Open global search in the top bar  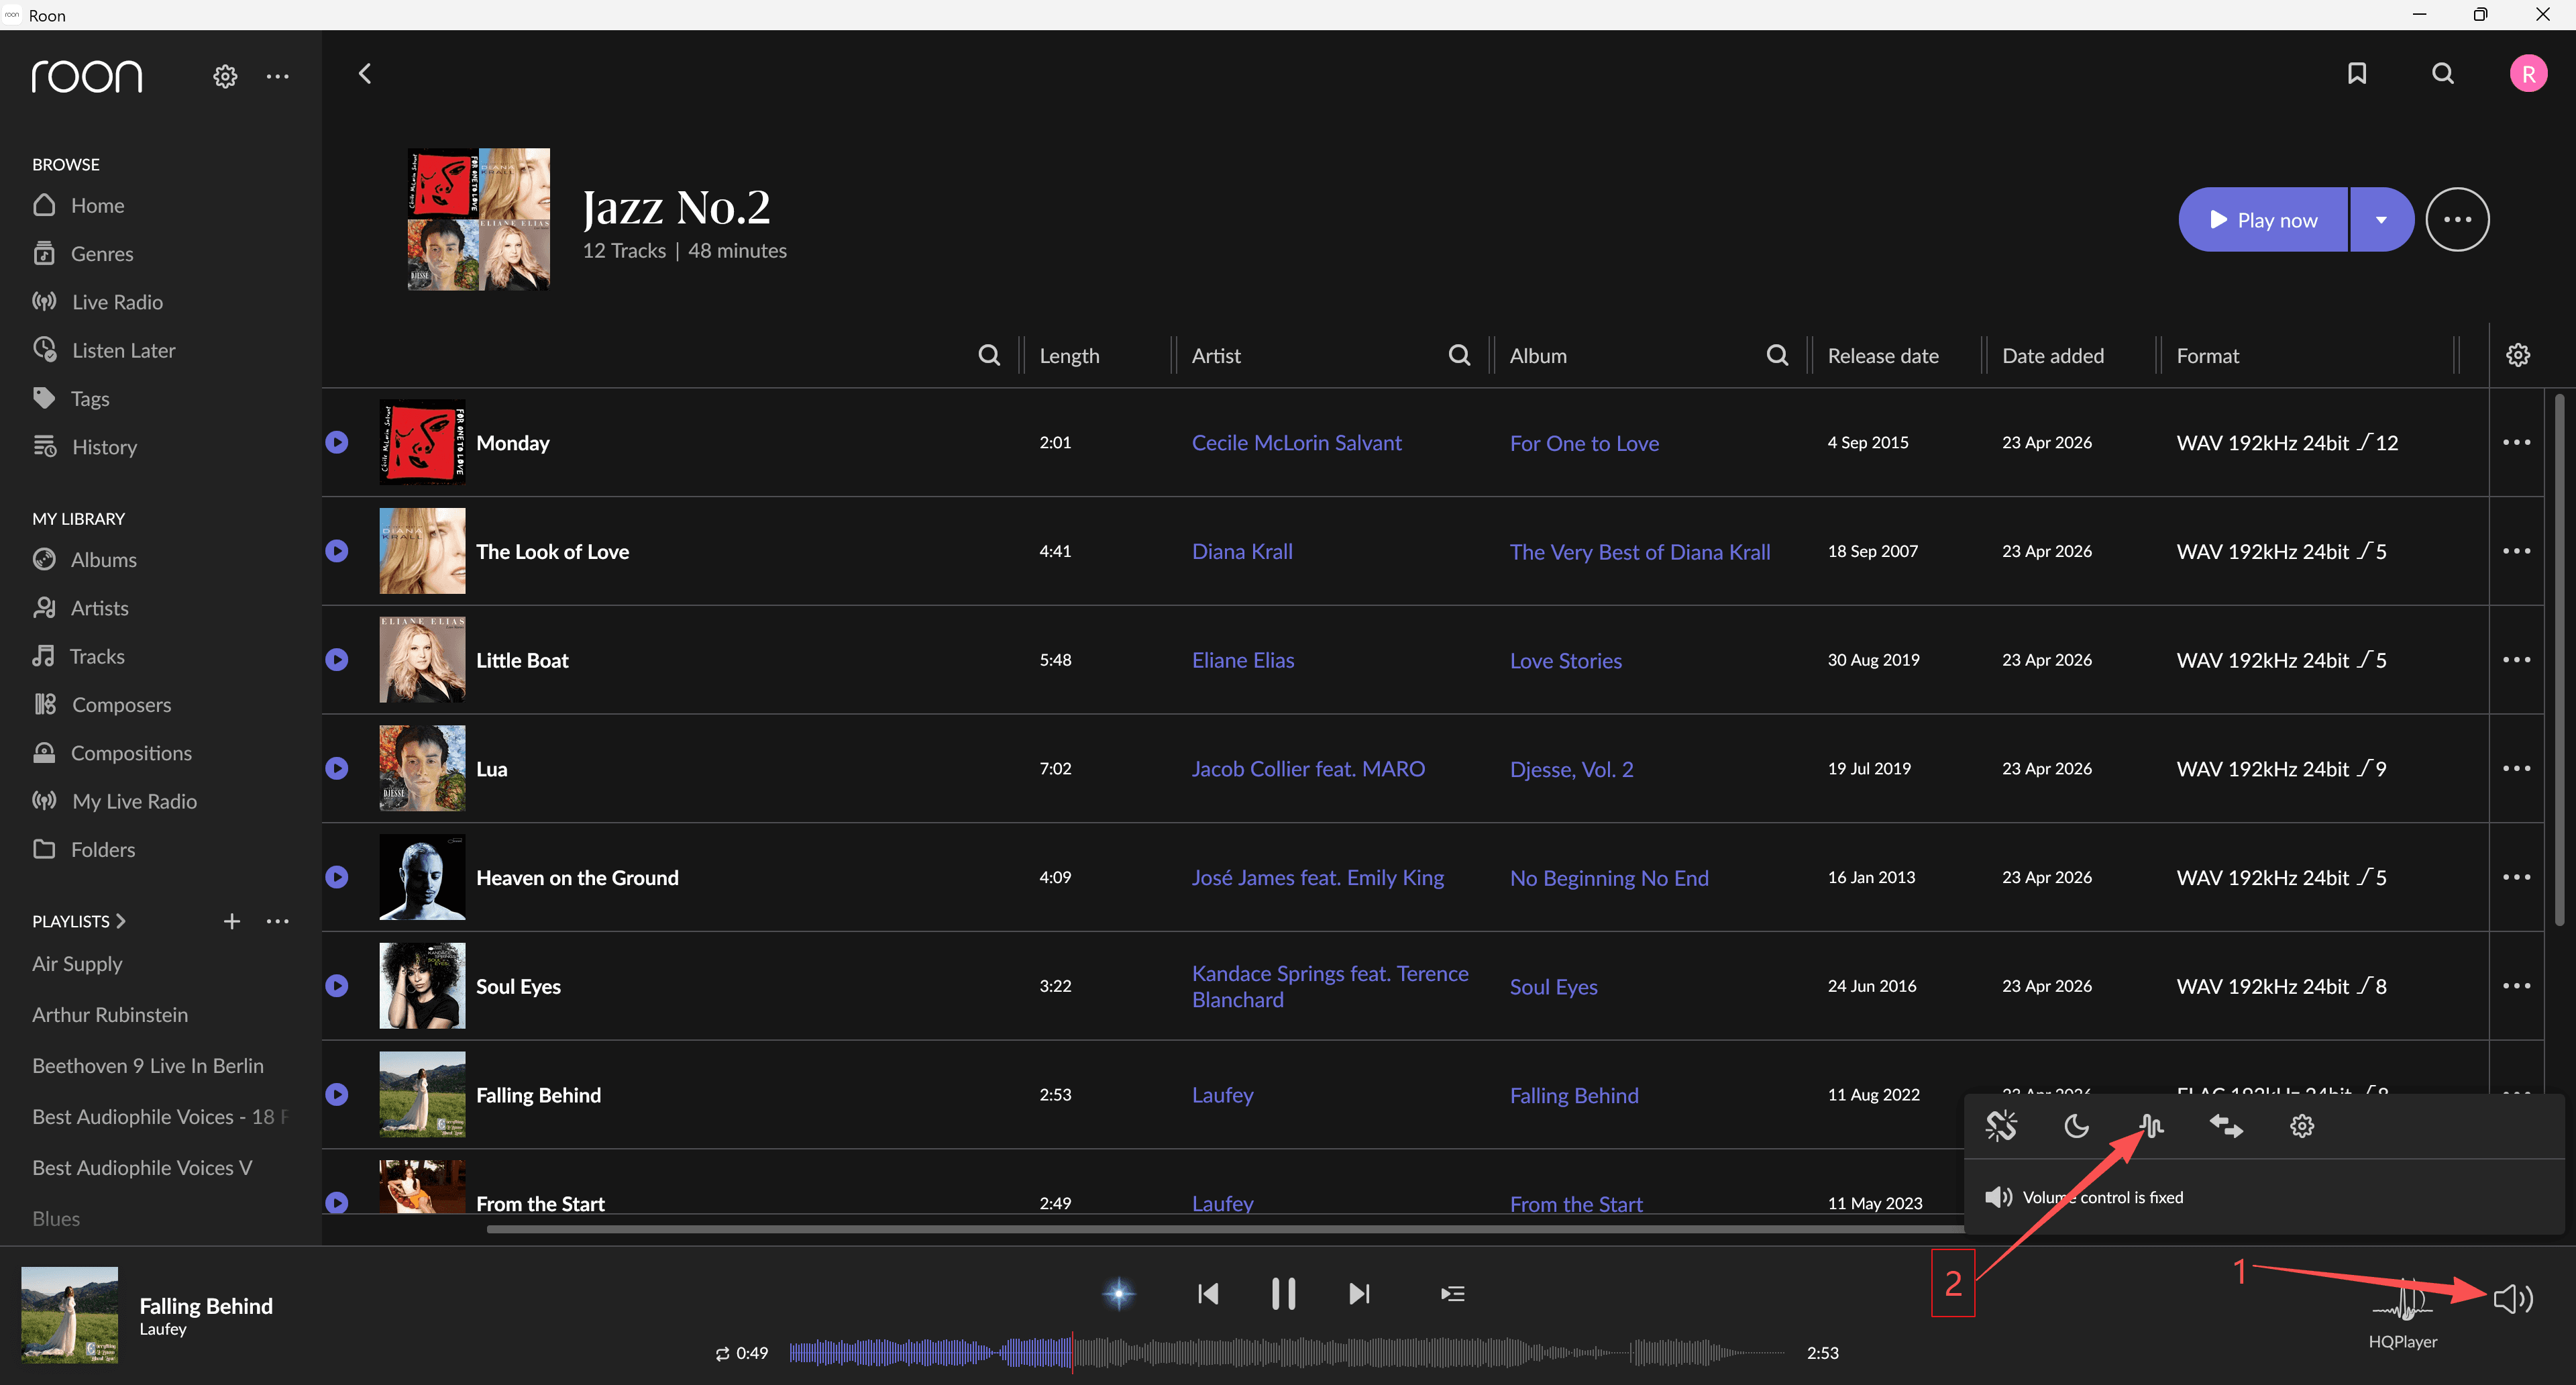click(x=2443, y=73)
